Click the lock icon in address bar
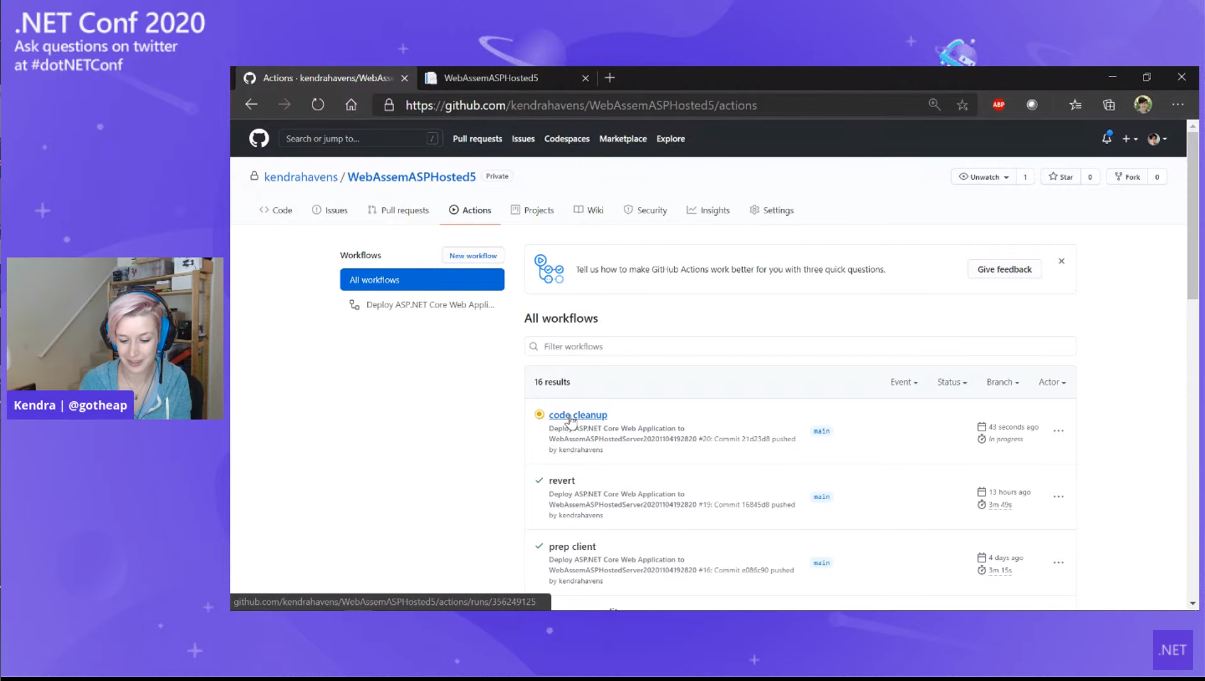The width and height of the screenshot is (1205, 681). pyautogui.click(x=389, y=104)
